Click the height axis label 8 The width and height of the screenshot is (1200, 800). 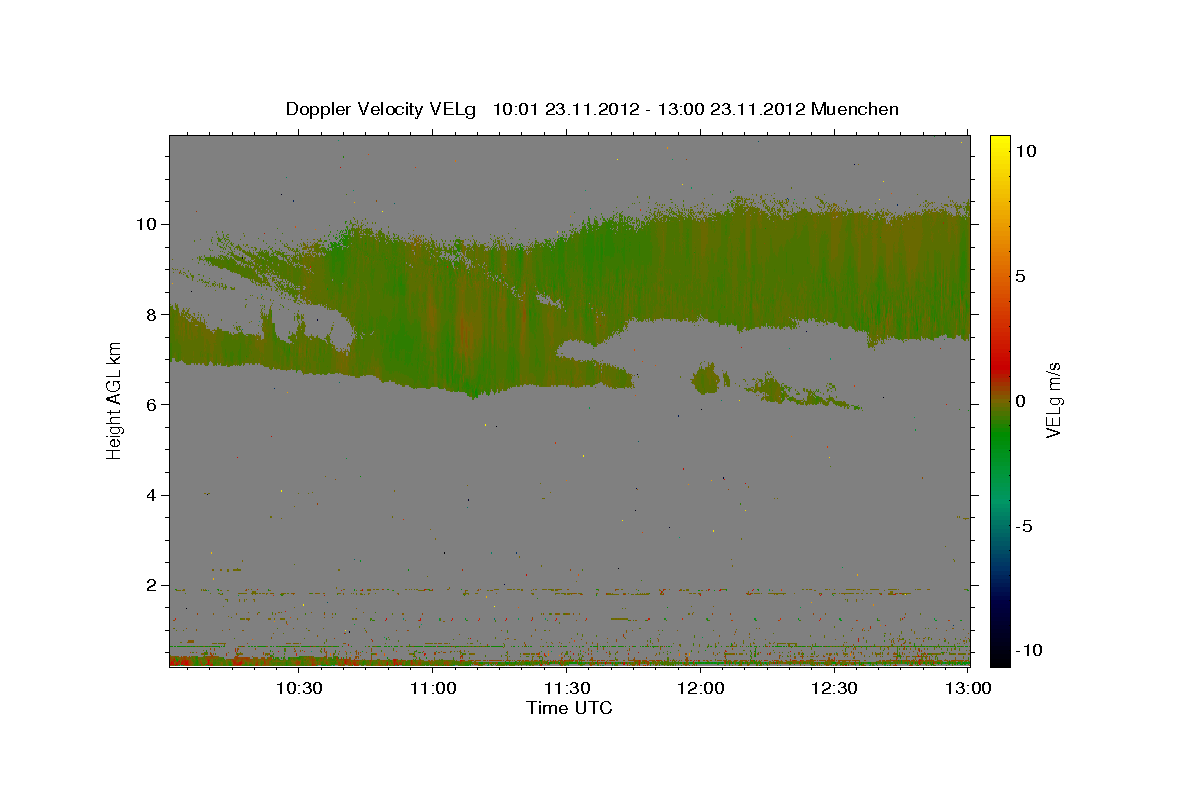coord(154,314)
